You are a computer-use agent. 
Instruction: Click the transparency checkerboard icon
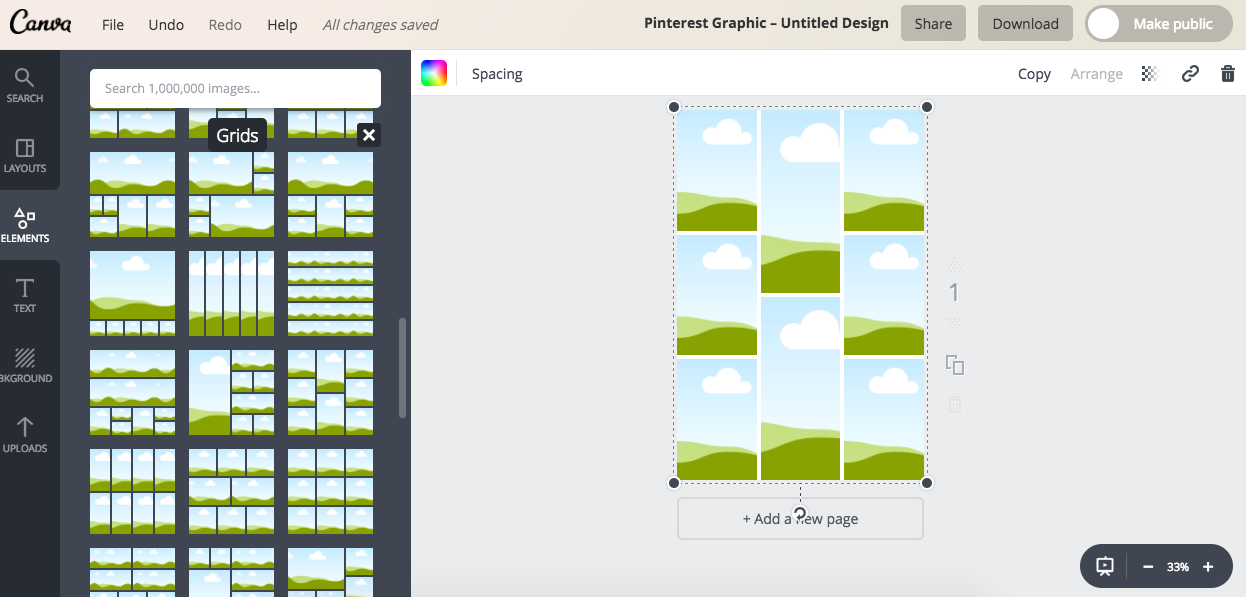(1150, 73)
